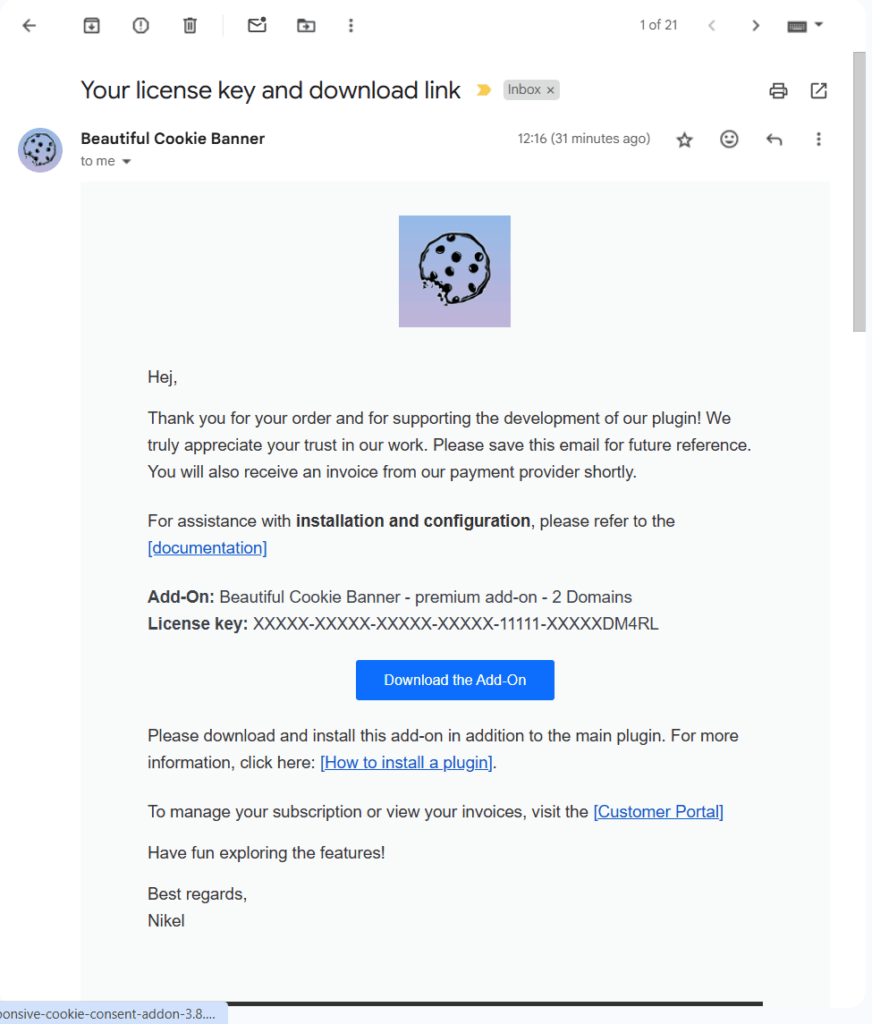
Task: Delete the email with trash icon
Action: (189, 25)
